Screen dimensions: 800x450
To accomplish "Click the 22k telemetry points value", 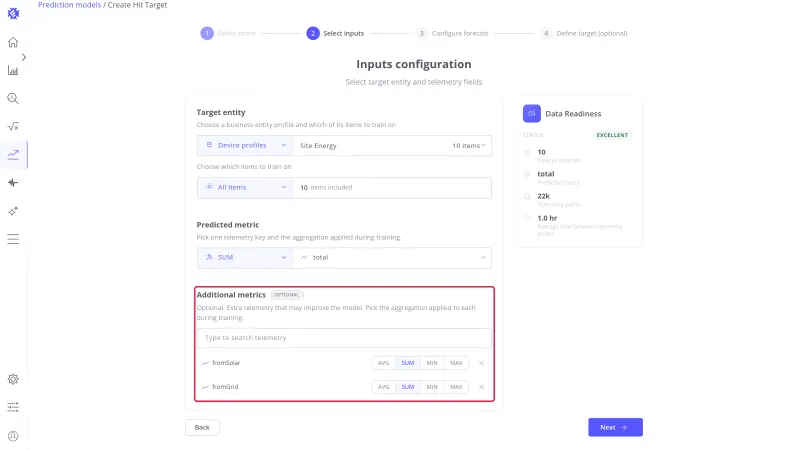I will click(543, 196).
